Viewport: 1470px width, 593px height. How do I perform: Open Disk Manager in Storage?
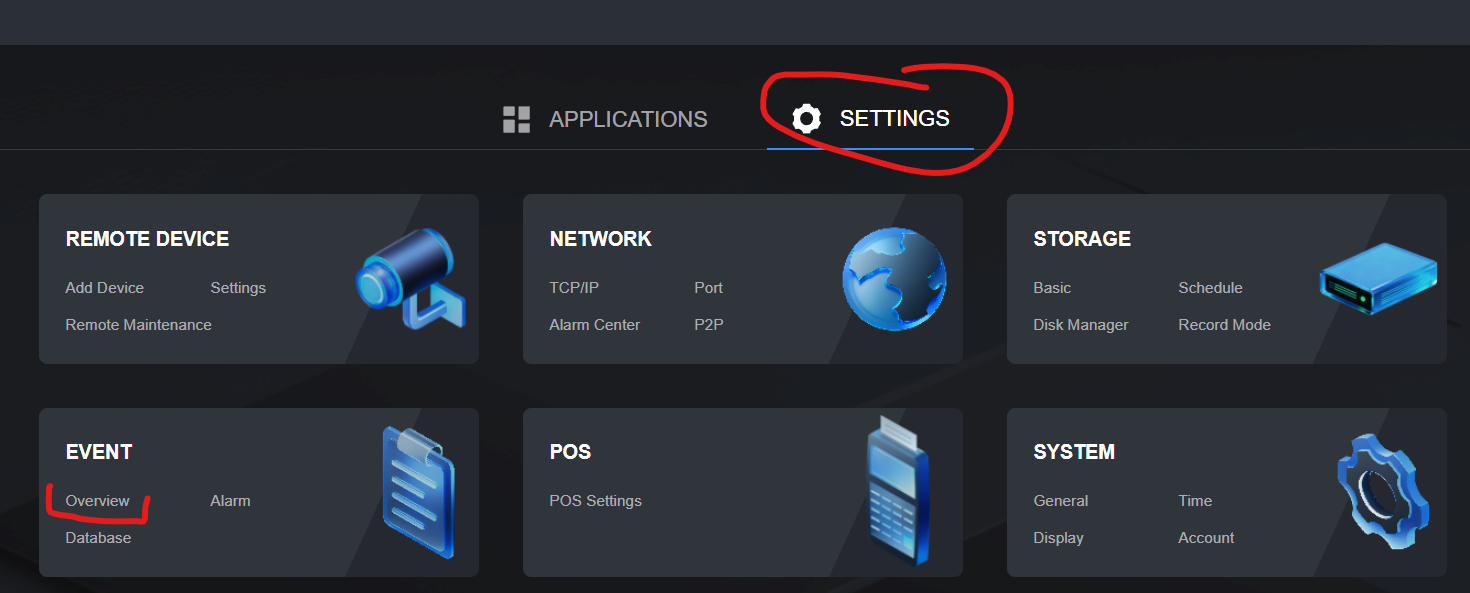[1080, 325]
